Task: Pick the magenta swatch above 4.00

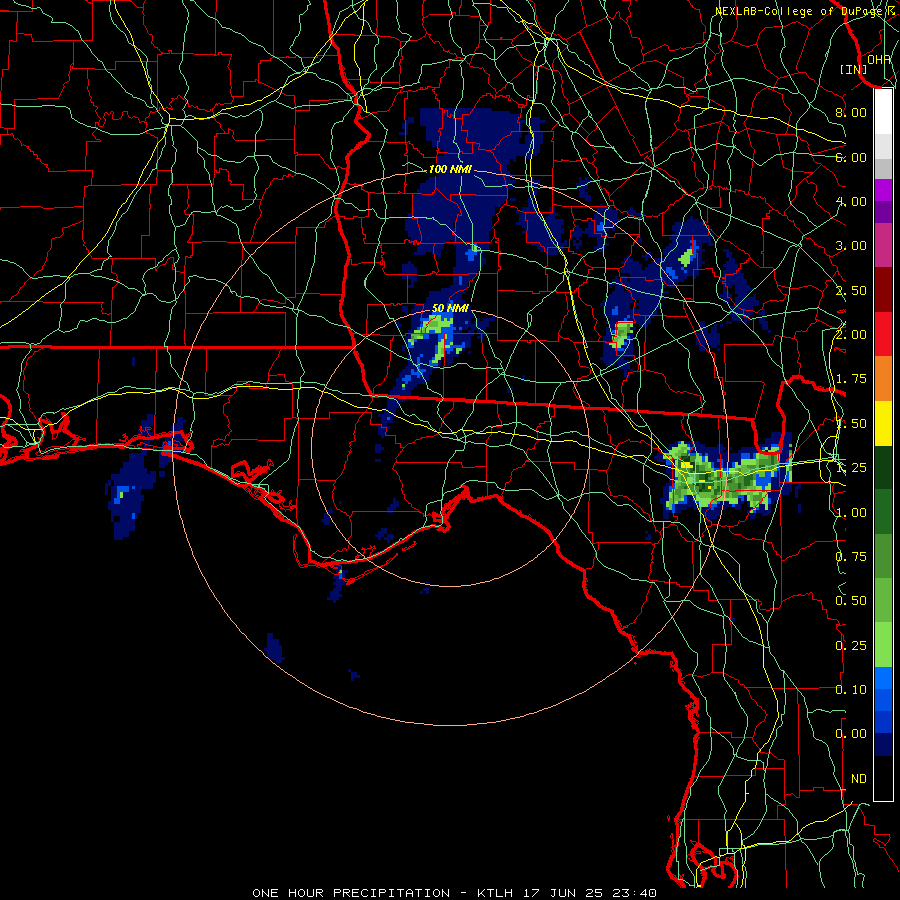Action: pos(883,190)
